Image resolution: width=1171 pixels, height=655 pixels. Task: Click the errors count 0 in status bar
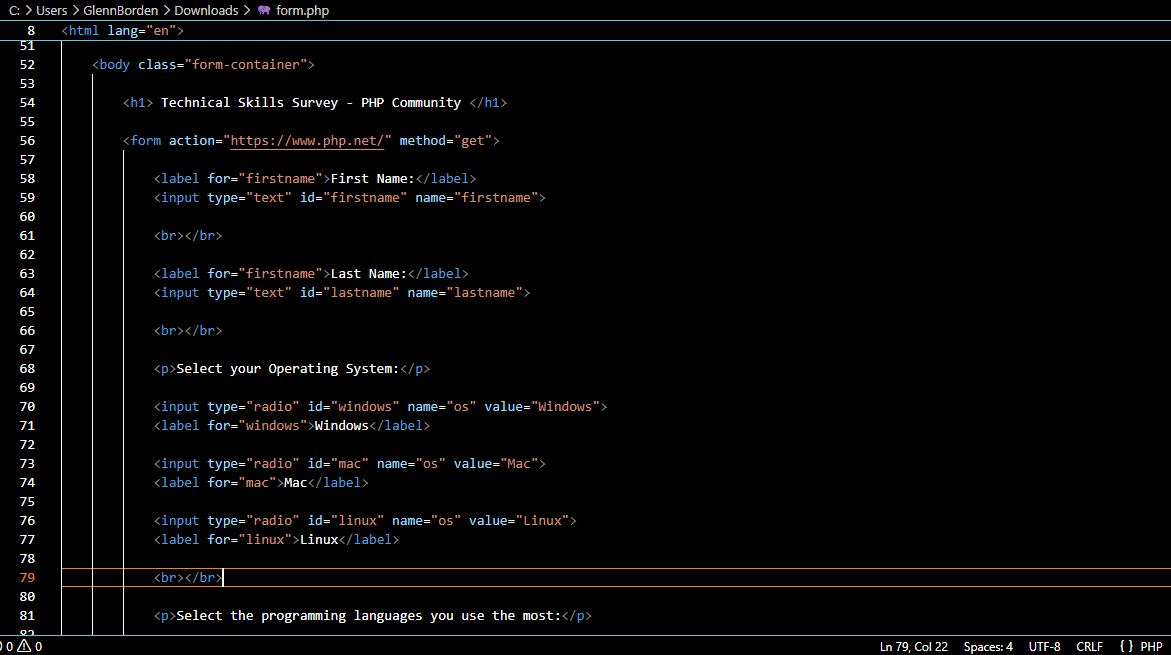point(7,646)
